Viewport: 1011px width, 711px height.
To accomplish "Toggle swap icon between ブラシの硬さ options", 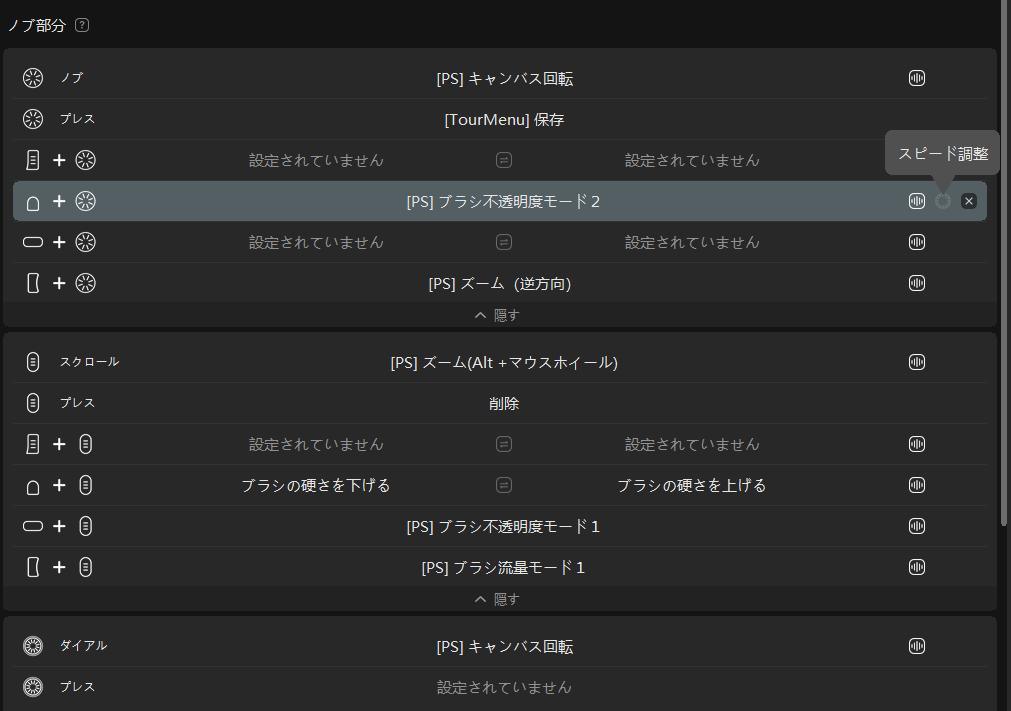I will tap(504, 485).
